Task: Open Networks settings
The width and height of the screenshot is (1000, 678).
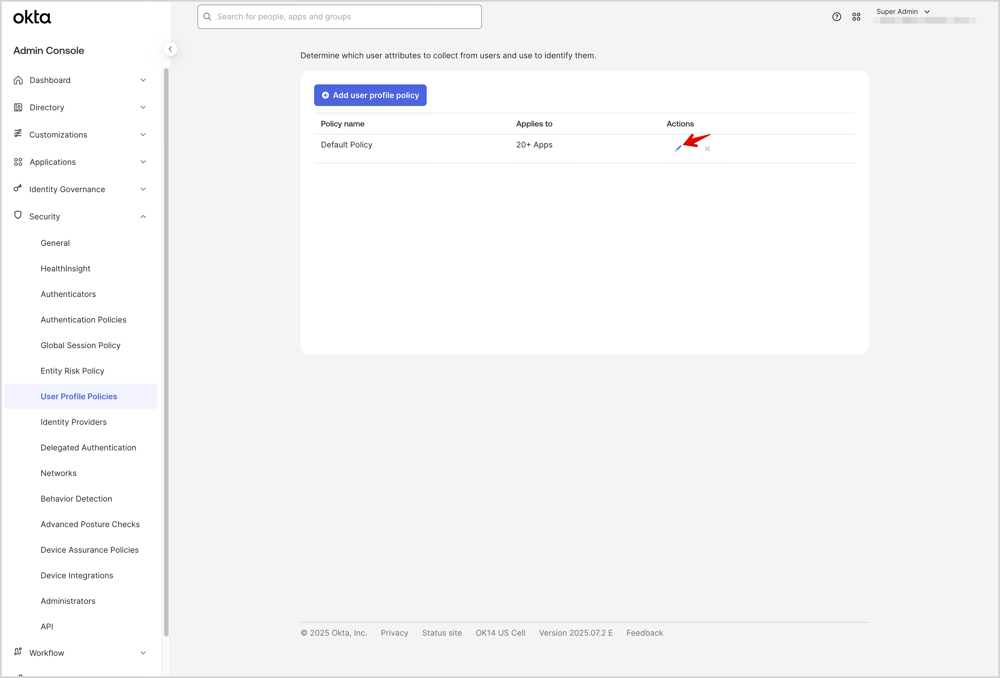Action: point(59,473)
